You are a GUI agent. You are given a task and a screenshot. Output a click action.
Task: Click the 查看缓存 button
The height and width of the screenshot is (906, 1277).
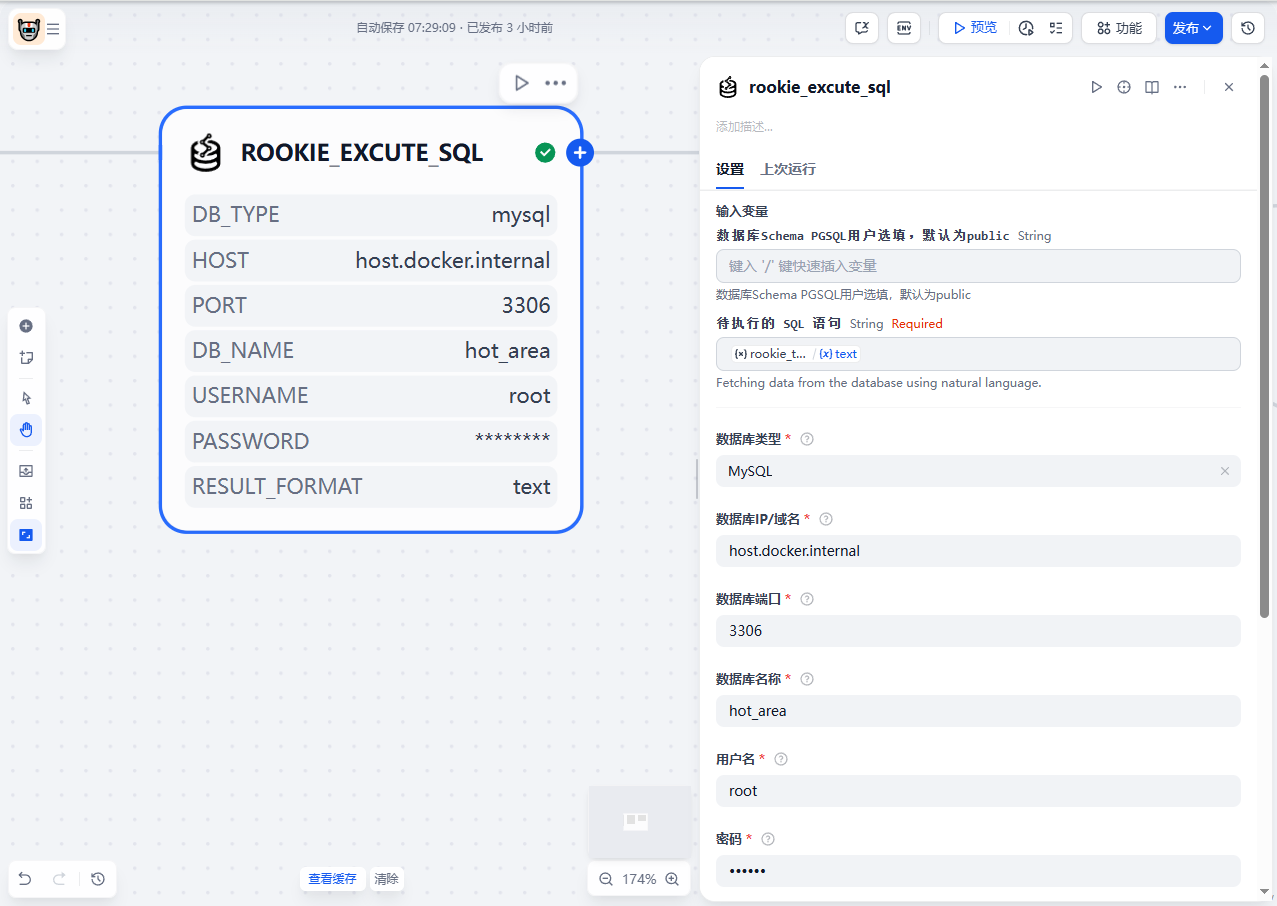pos(332,879)
